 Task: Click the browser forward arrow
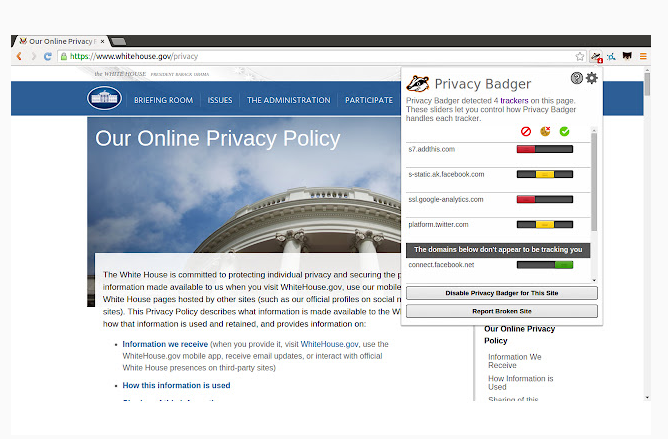click(33, 56)
